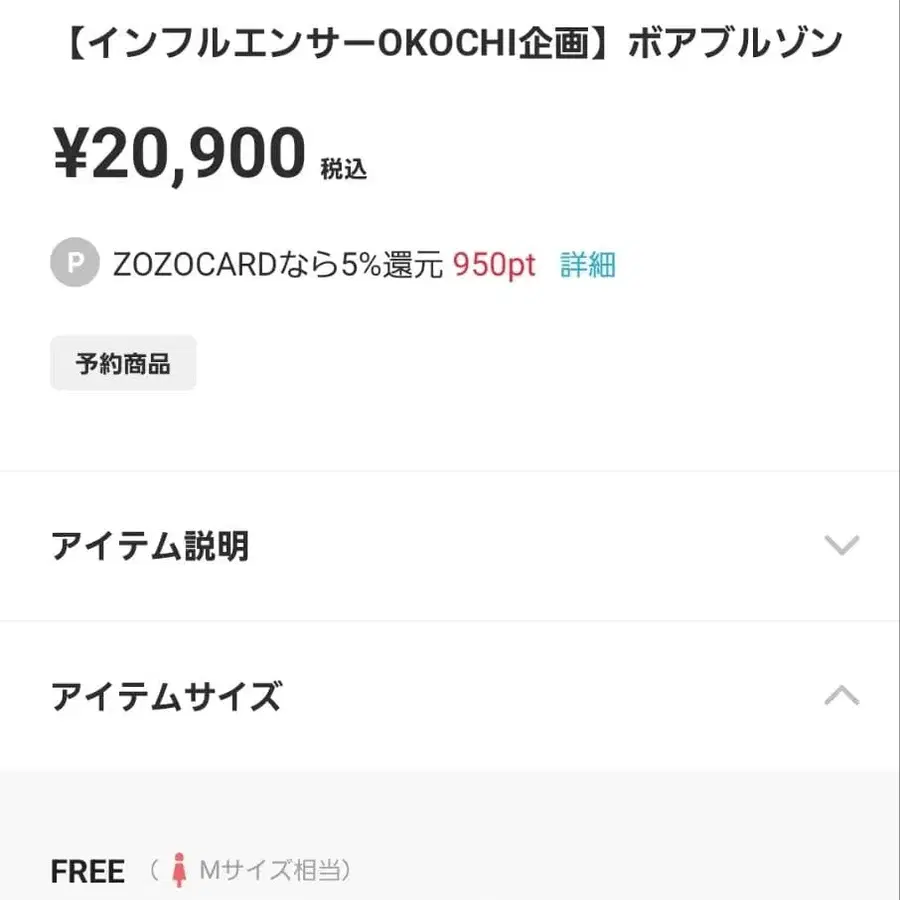900x900 pixels.
Task: Click the アイテム説明 section header
Action: click(151, 546)
